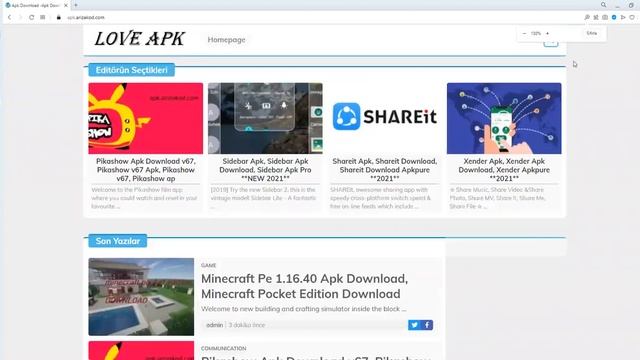This screenshot has width=640, height=360.
Task: Click the send arrow flow icon
Action: (623, 18)
